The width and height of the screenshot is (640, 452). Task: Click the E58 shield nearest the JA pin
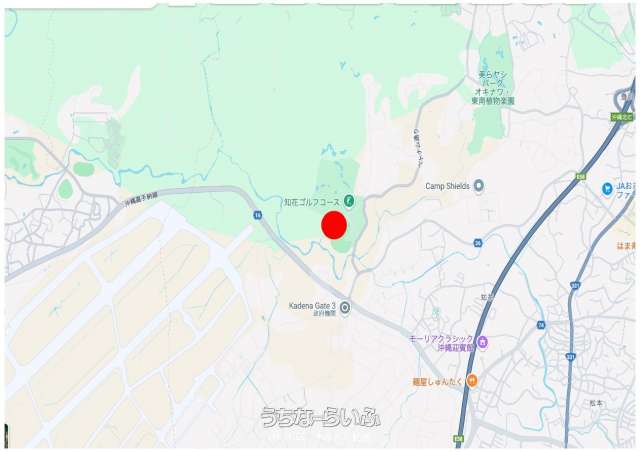(581, 177)
